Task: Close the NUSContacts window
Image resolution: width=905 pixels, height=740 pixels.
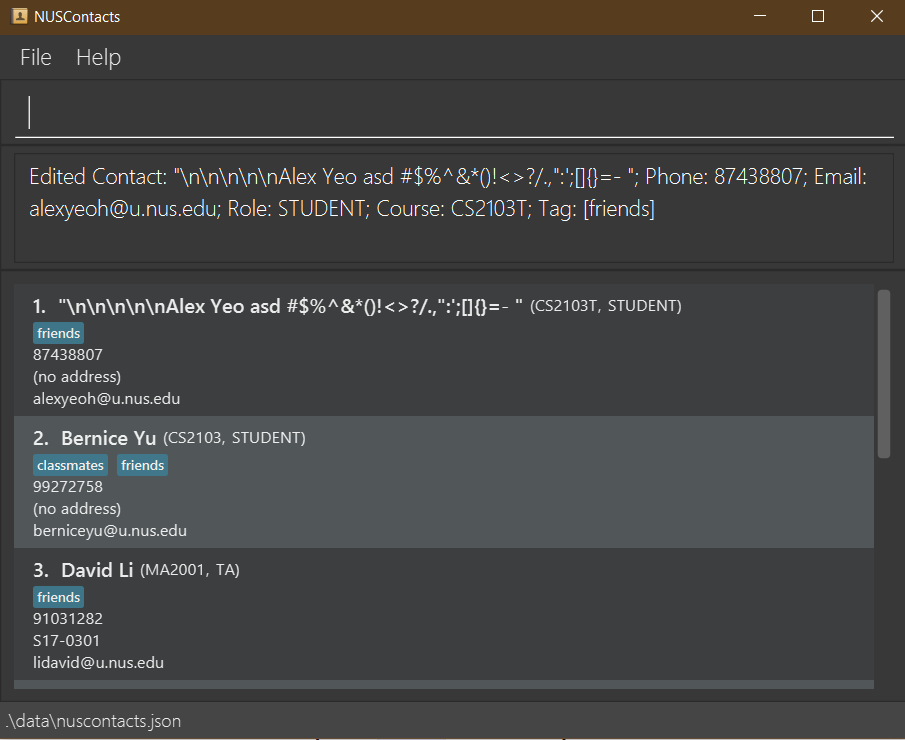Action: click(877, 16)
